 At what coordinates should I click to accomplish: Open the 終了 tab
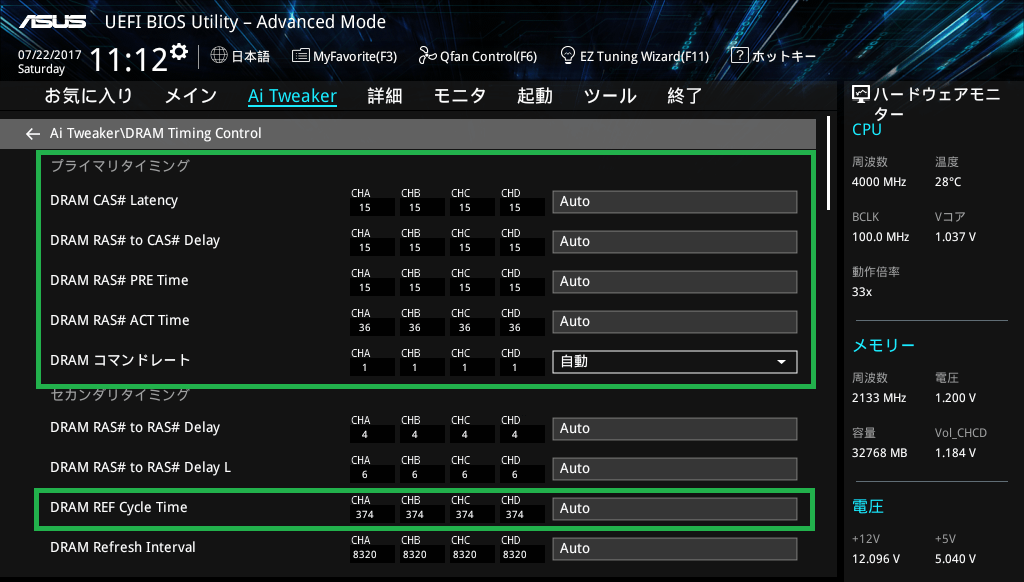(x=684, y=96)
